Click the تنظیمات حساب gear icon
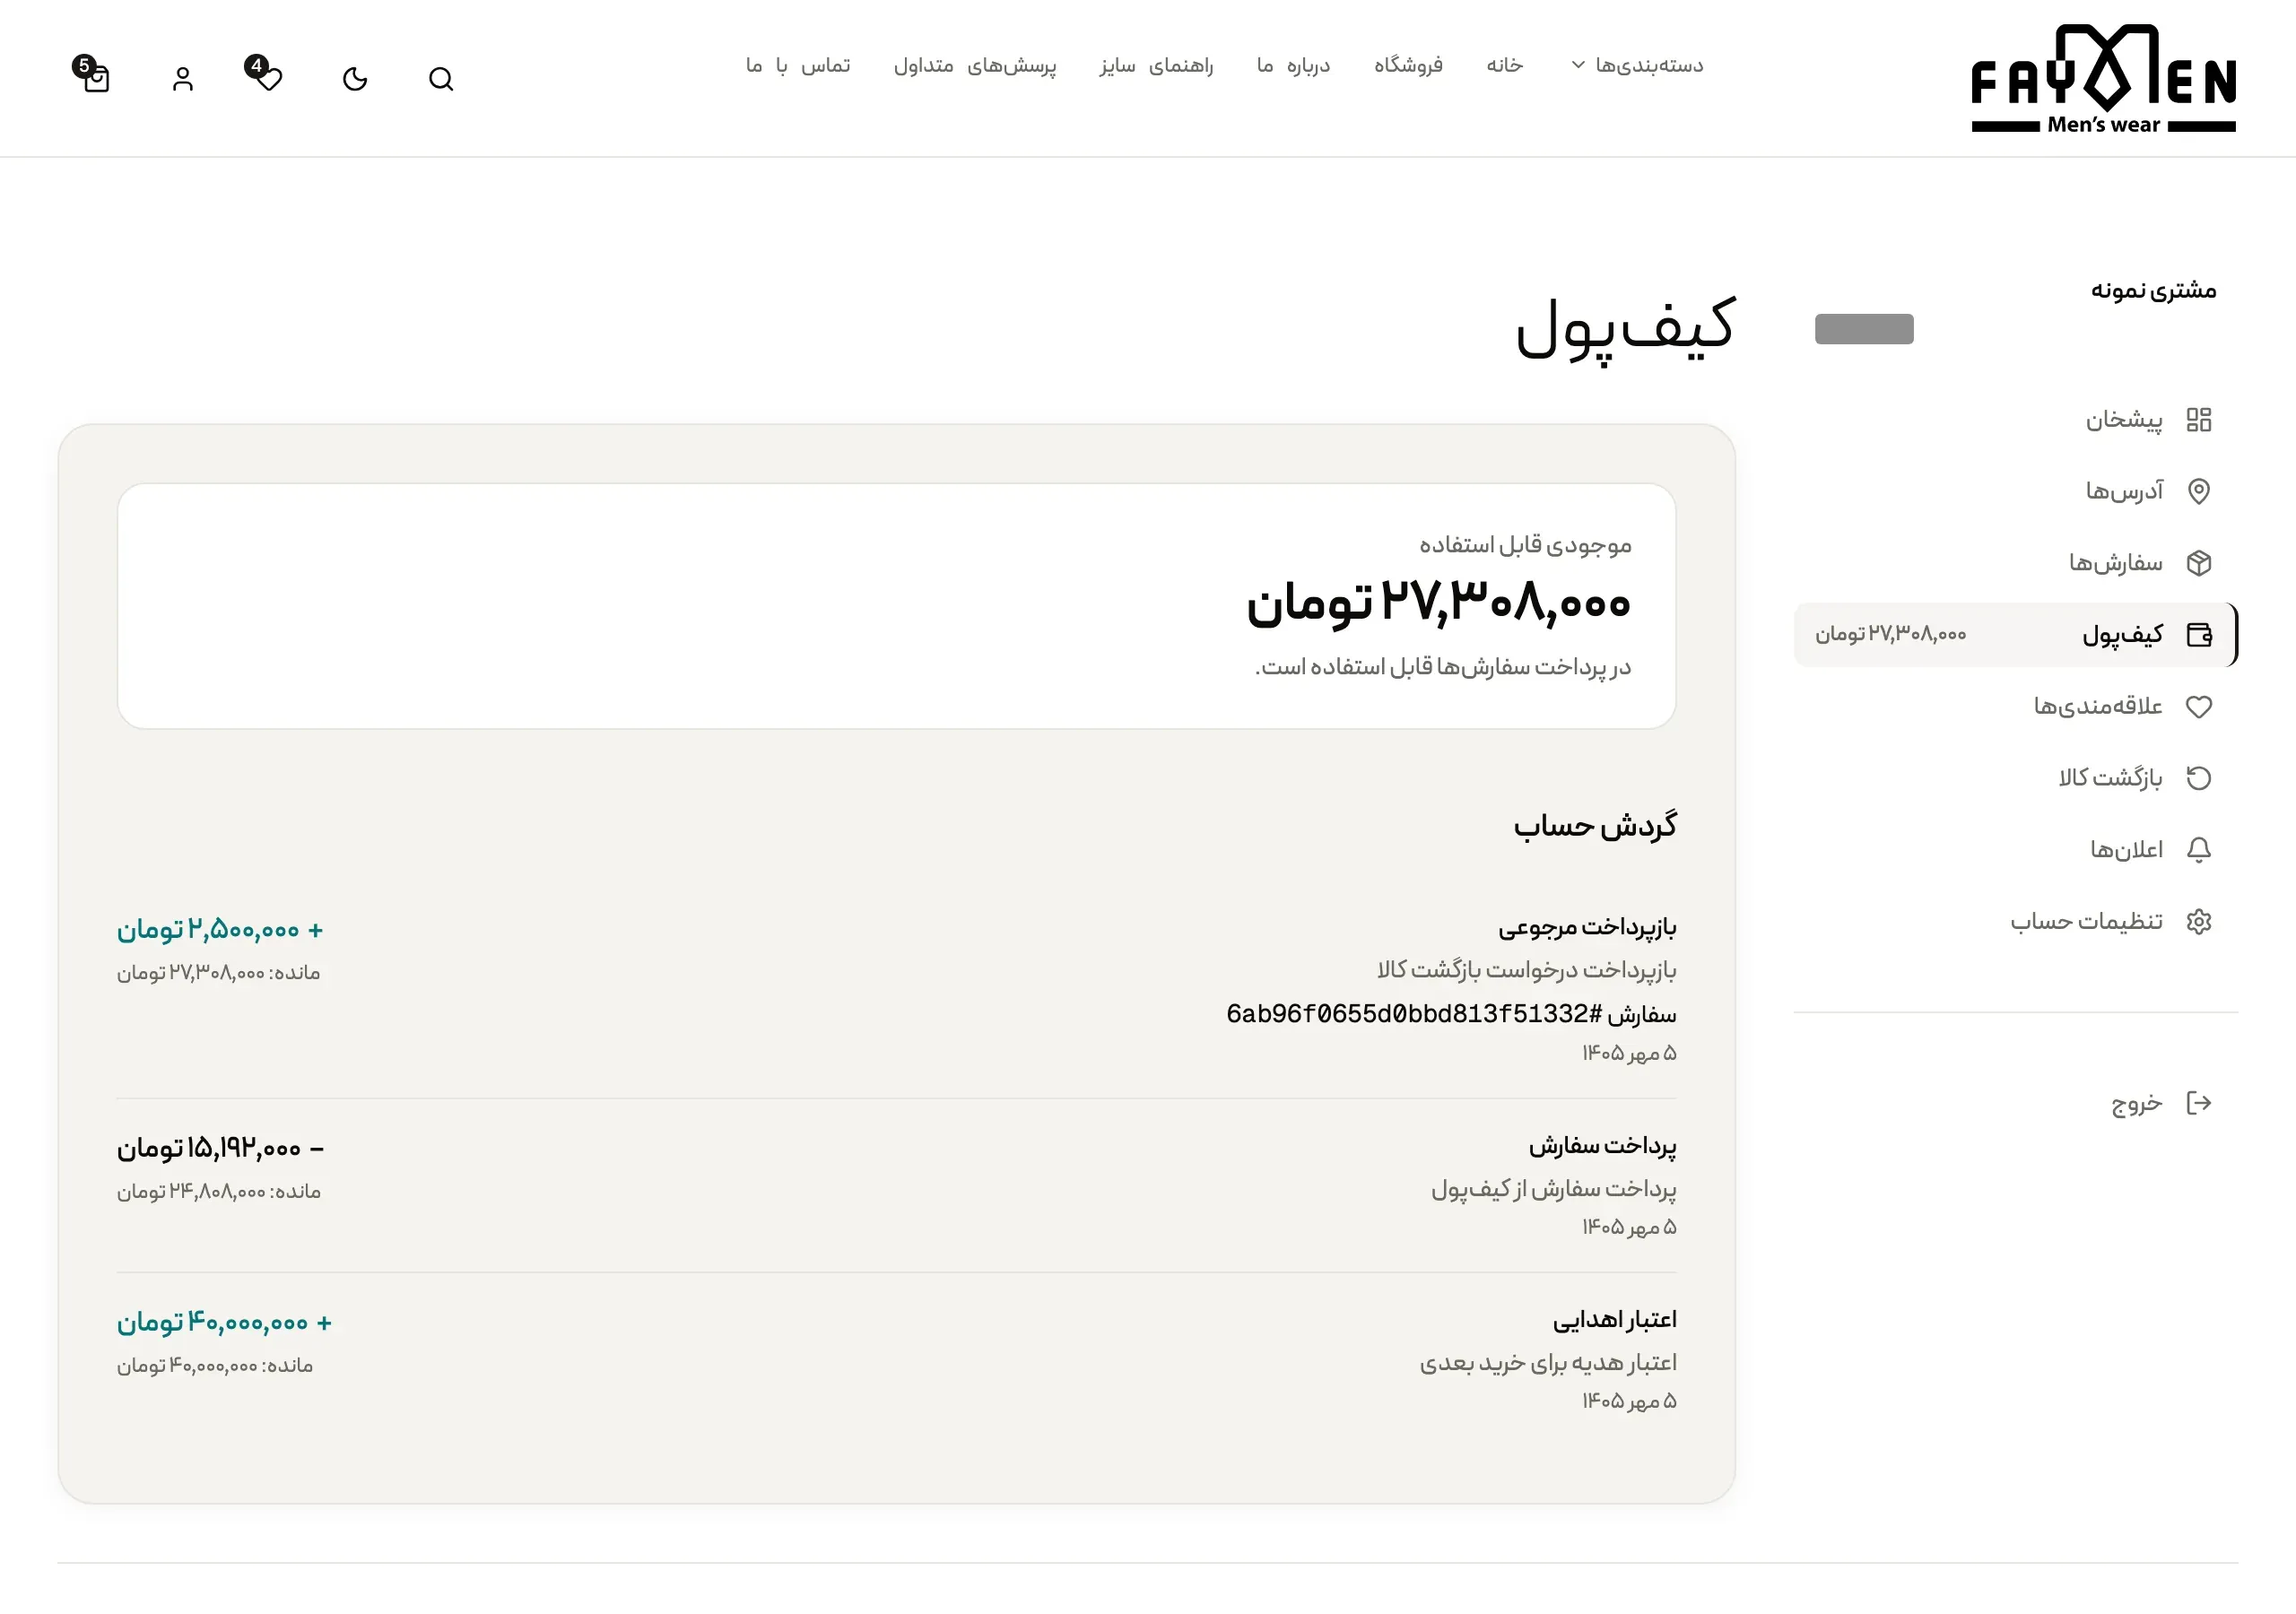The height and width of the screenshot is (1614, 2296). [2199, 922]
